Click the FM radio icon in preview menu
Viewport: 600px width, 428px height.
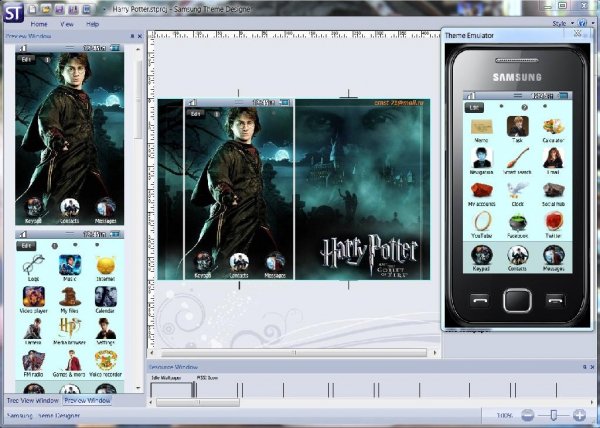point(34,360)
